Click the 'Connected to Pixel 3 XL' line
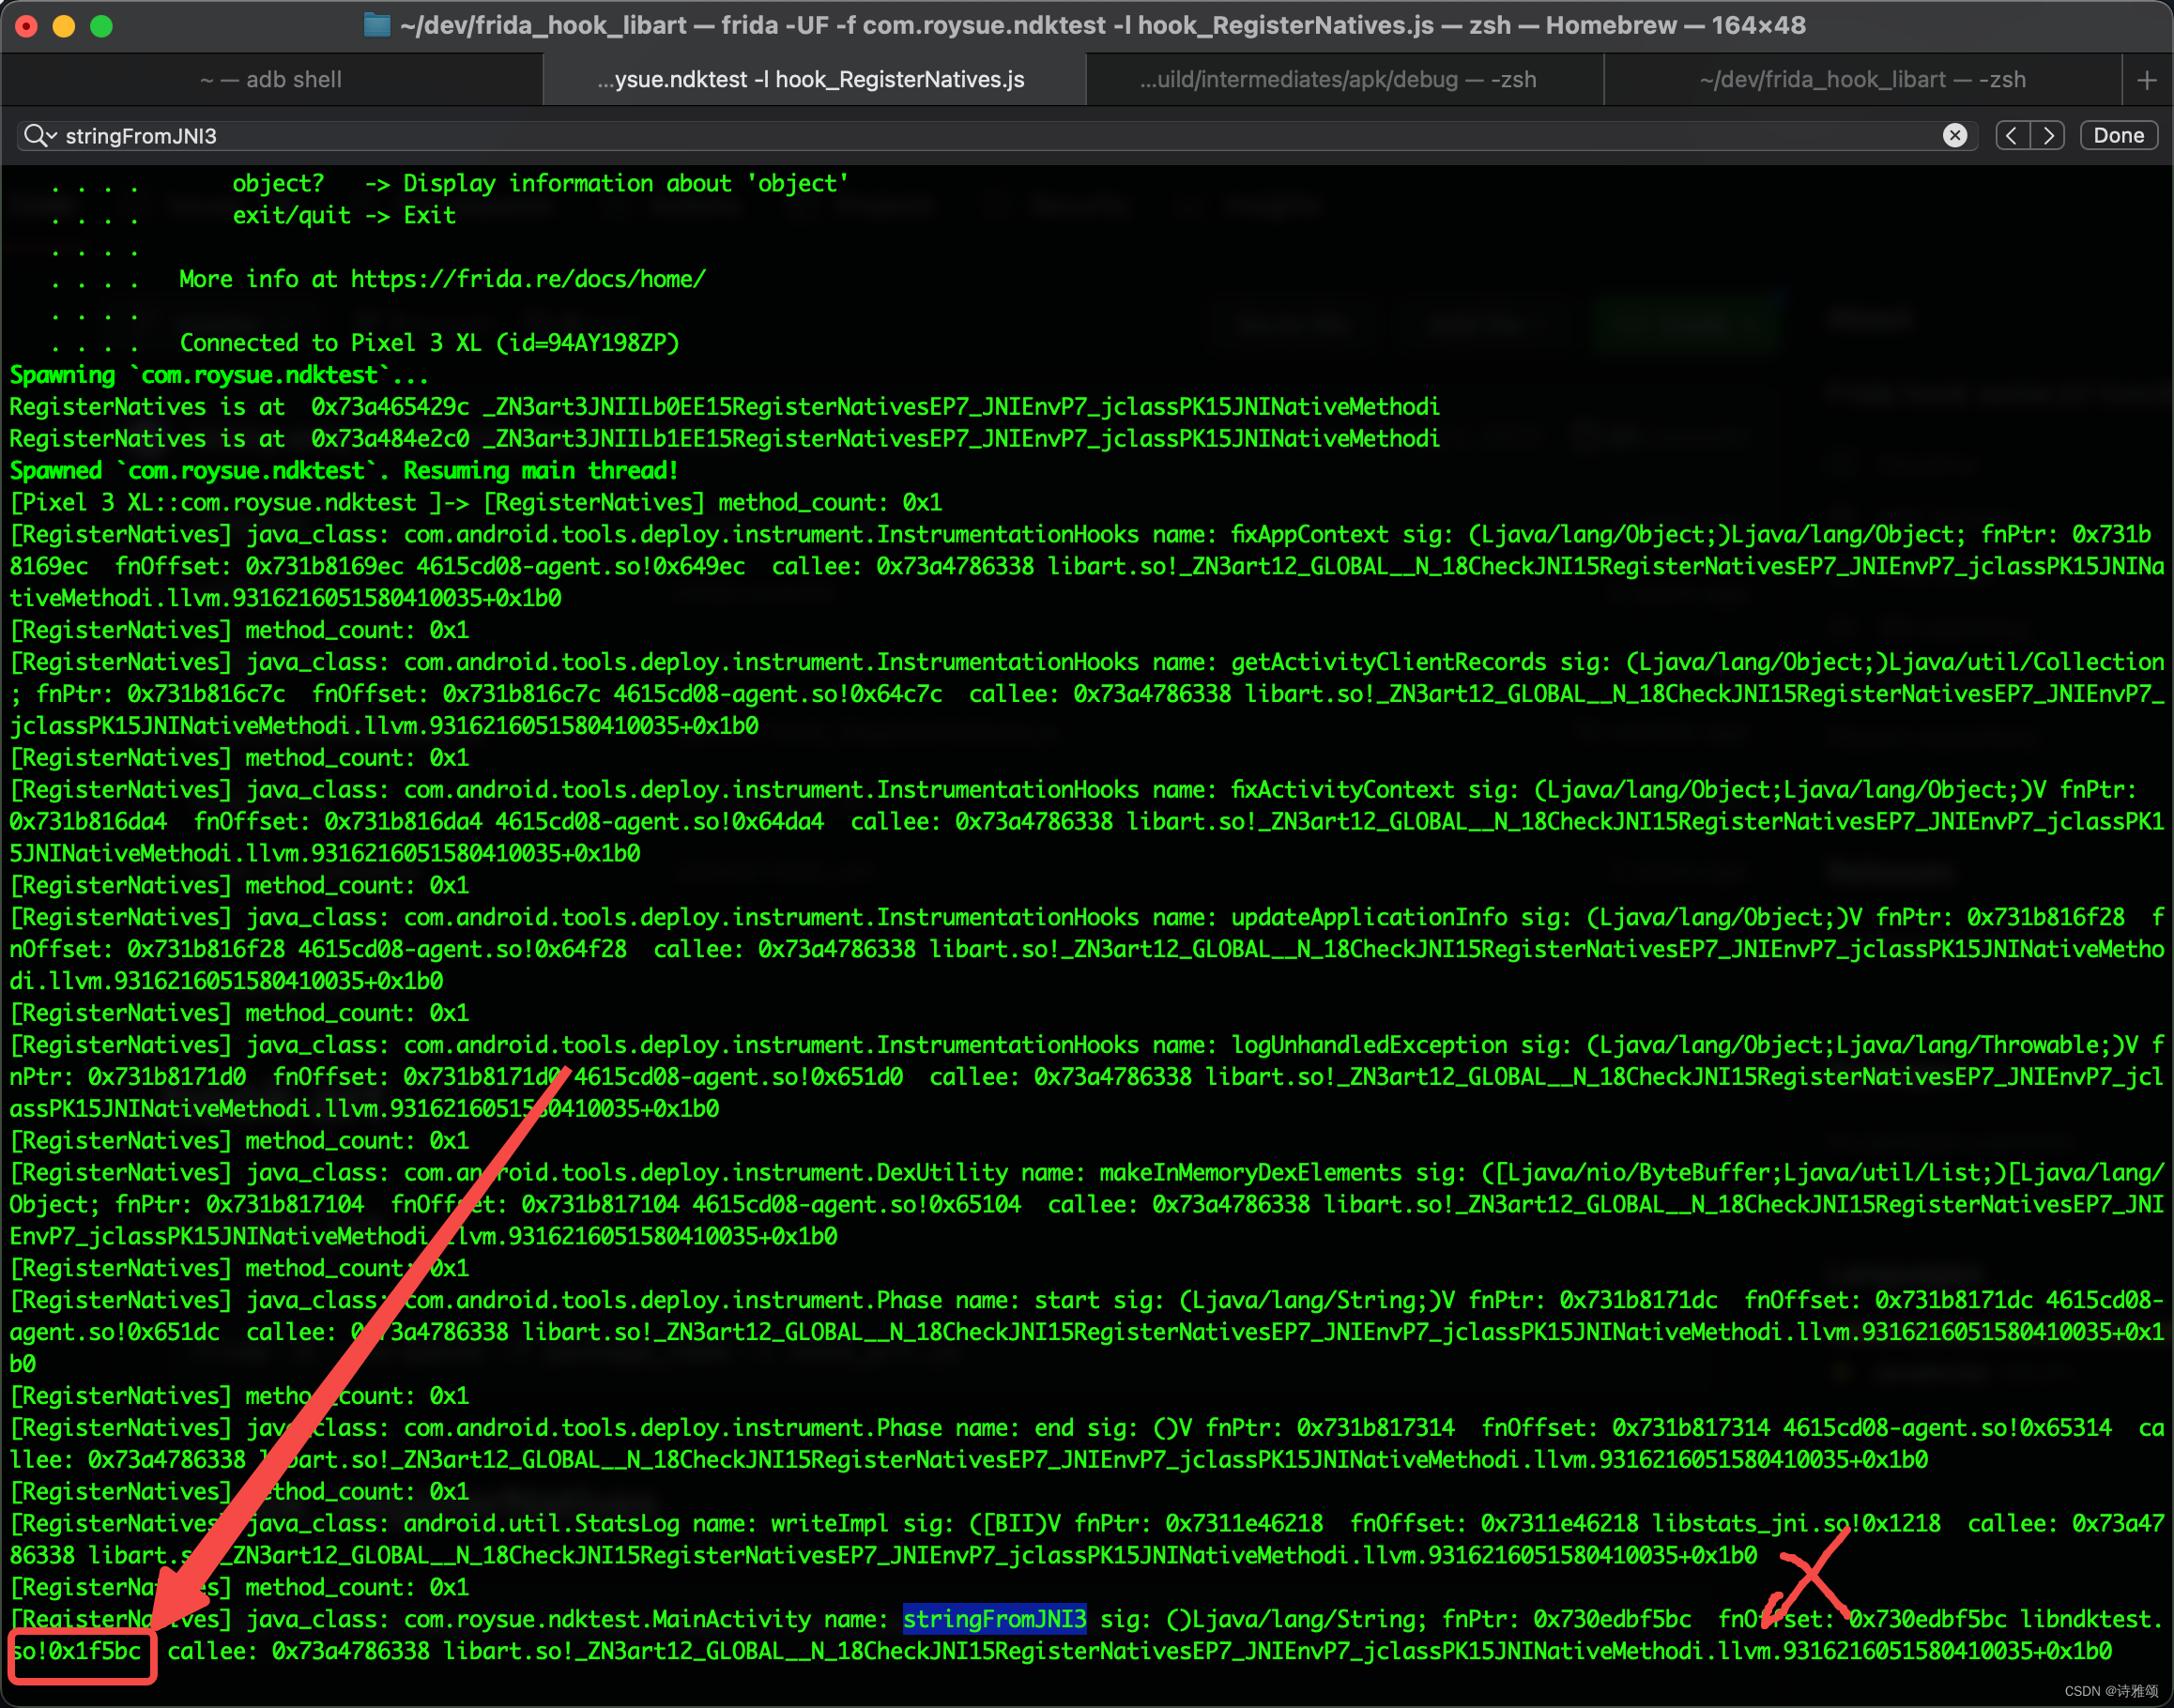This screenshot has height=1708, width=2174. pos(429,343)
